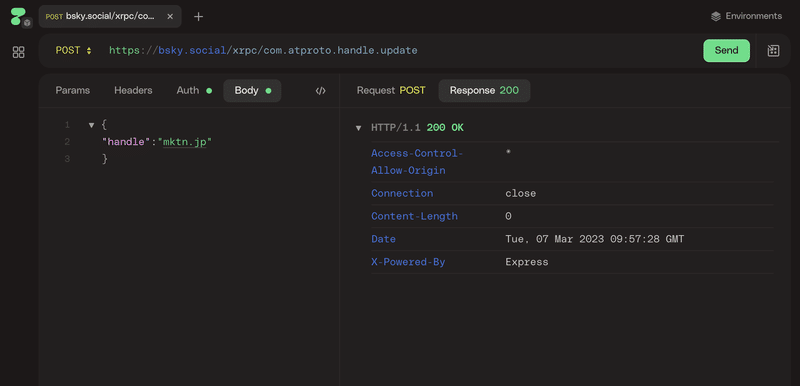Open the collections grid icon in sidebar

[x=18, y=52]
